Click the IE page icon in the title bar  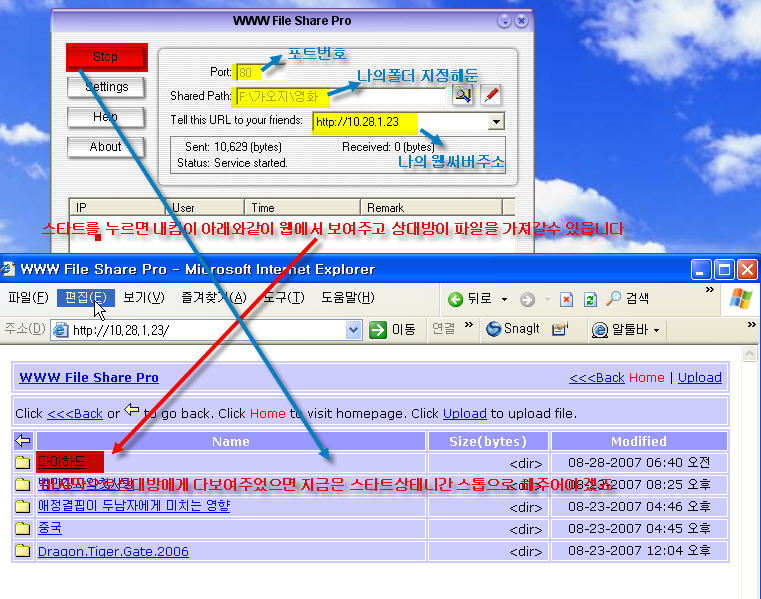(x=8, y=268)
